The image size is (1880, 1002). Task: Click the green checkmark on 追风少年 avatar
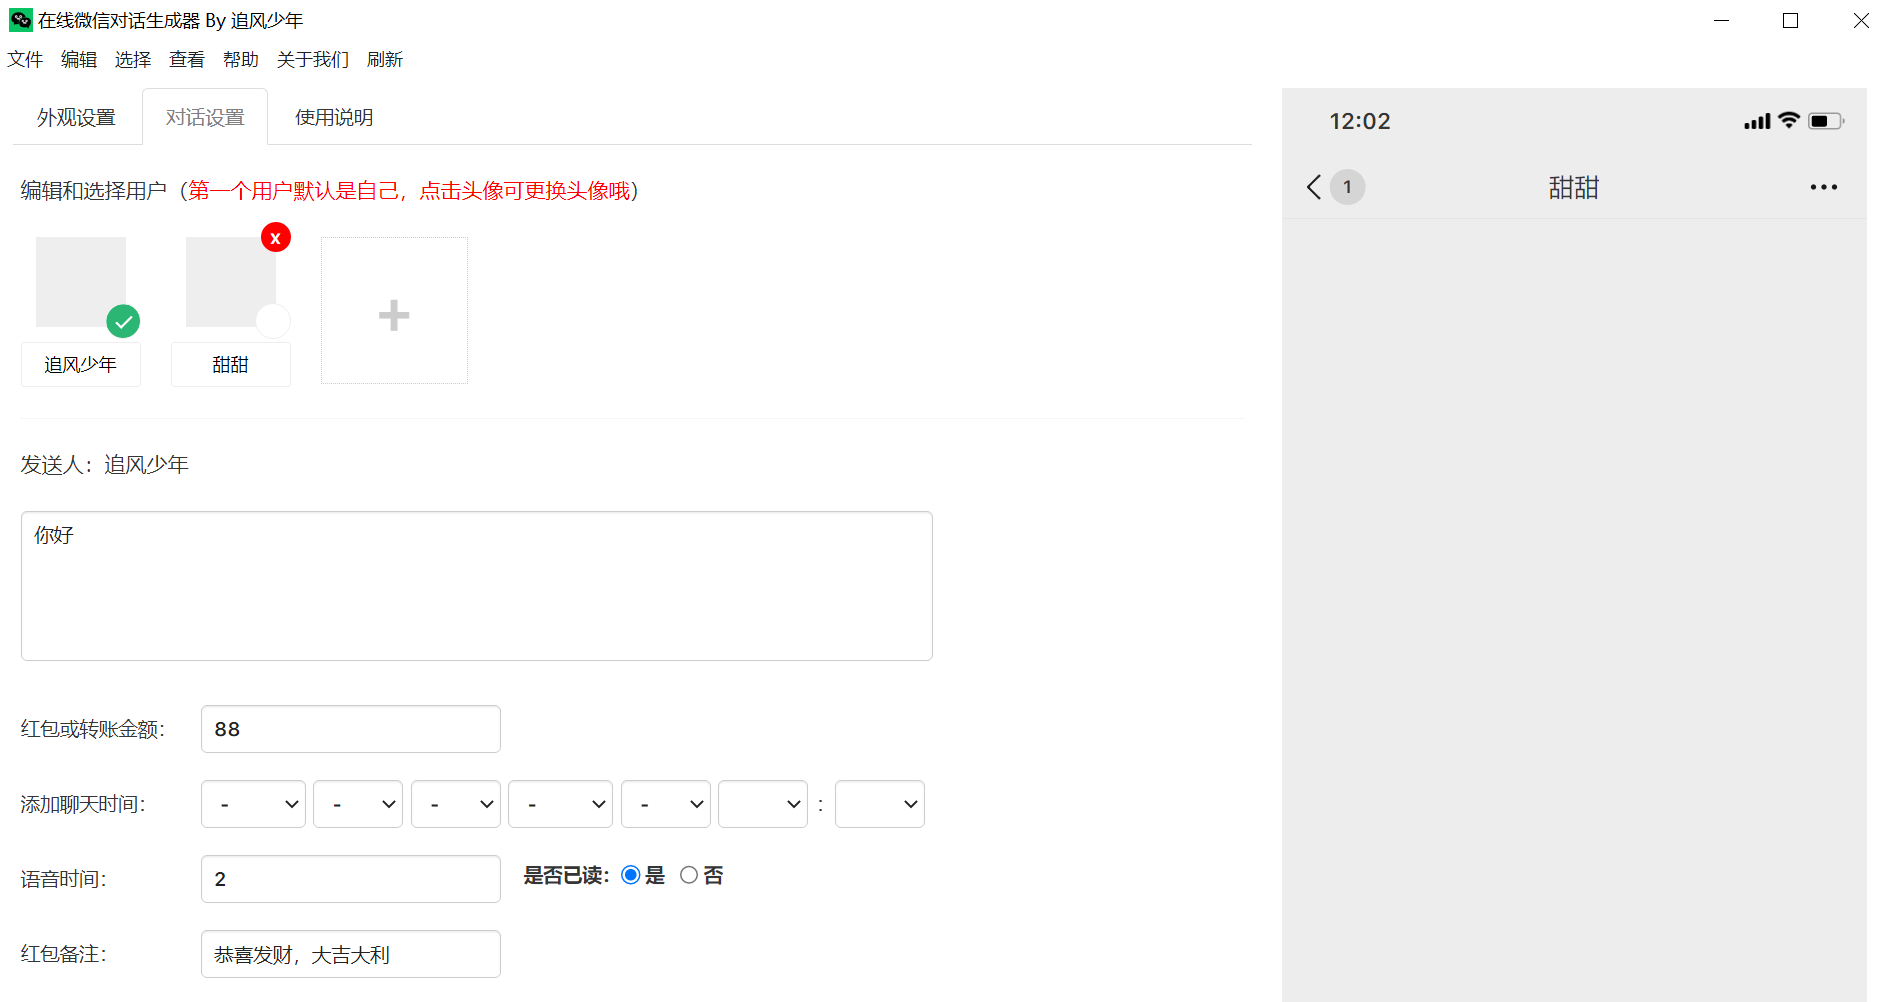click(x=123, y=321)
